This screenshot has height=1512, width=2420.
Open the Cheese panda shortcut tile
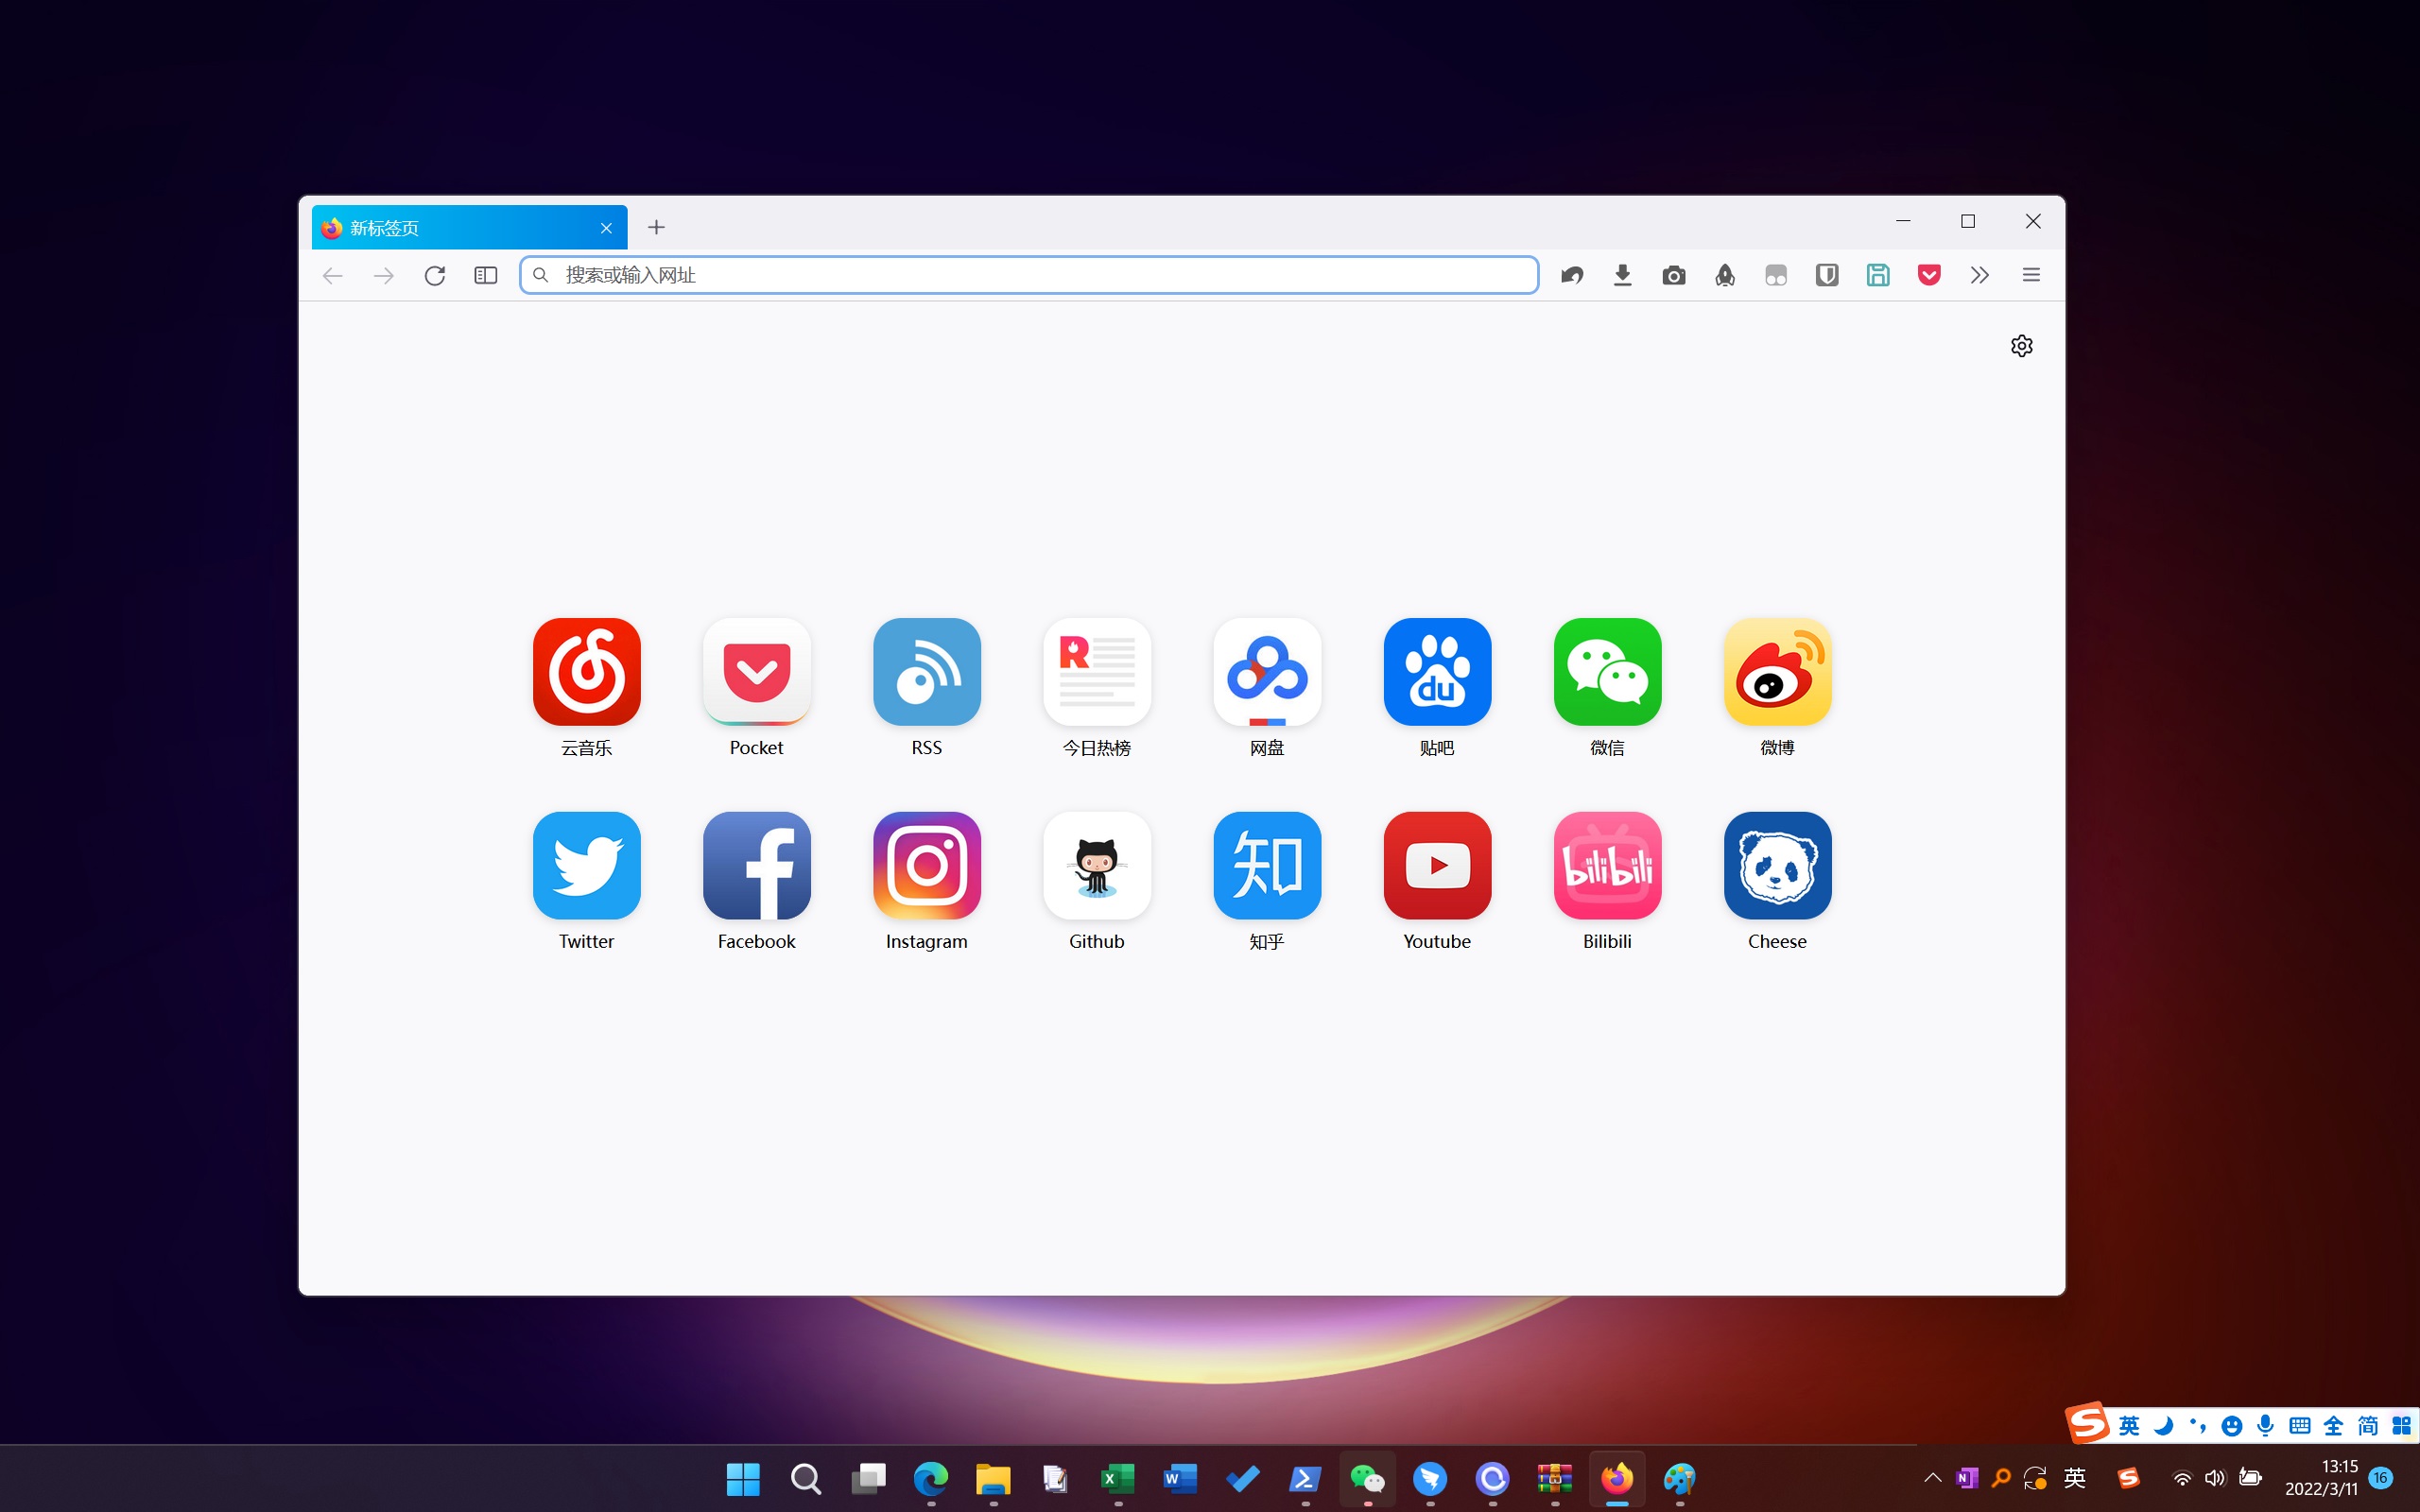tap(1777, 865)
